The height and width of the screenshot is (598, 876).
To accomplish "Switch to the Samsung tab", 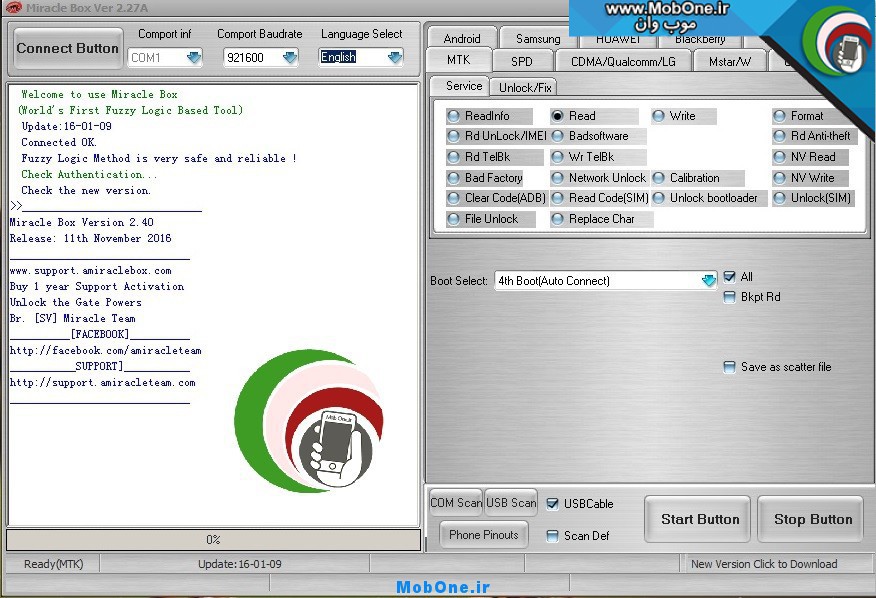I will point(538,39).
